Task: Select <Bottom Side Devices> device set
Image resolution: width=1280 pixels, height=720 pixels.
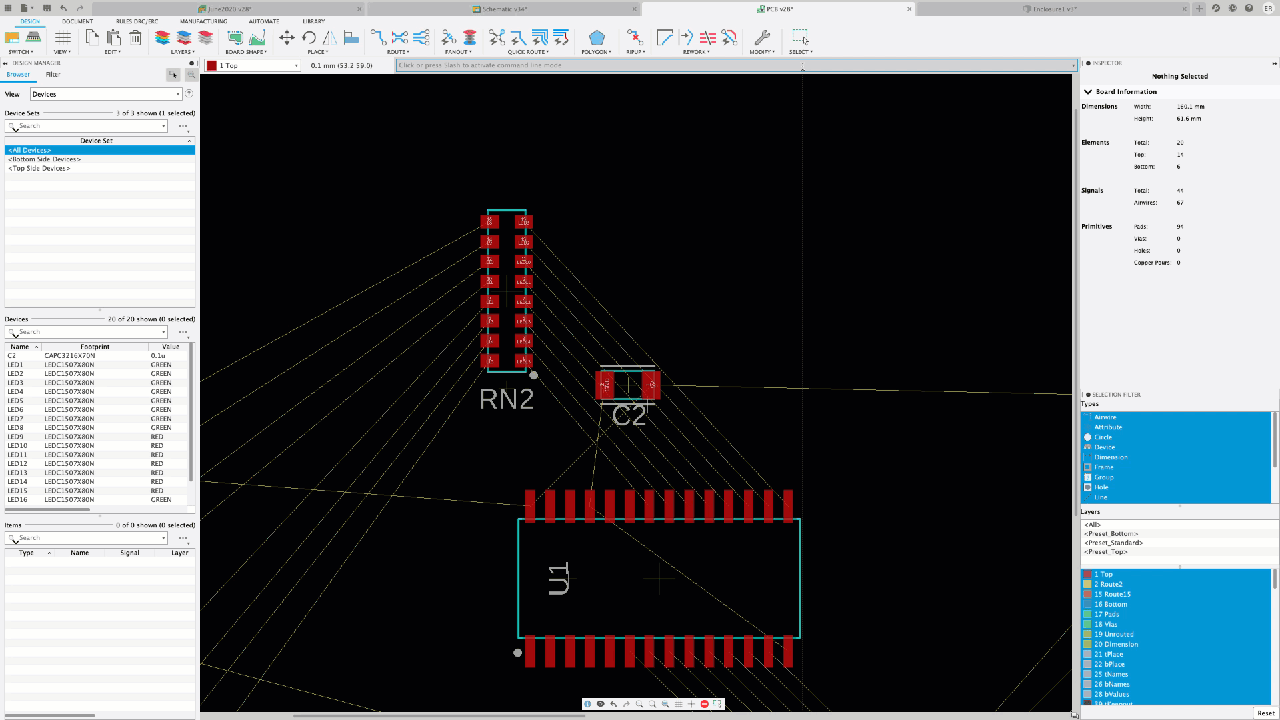Action: click(x=100, y=159)
